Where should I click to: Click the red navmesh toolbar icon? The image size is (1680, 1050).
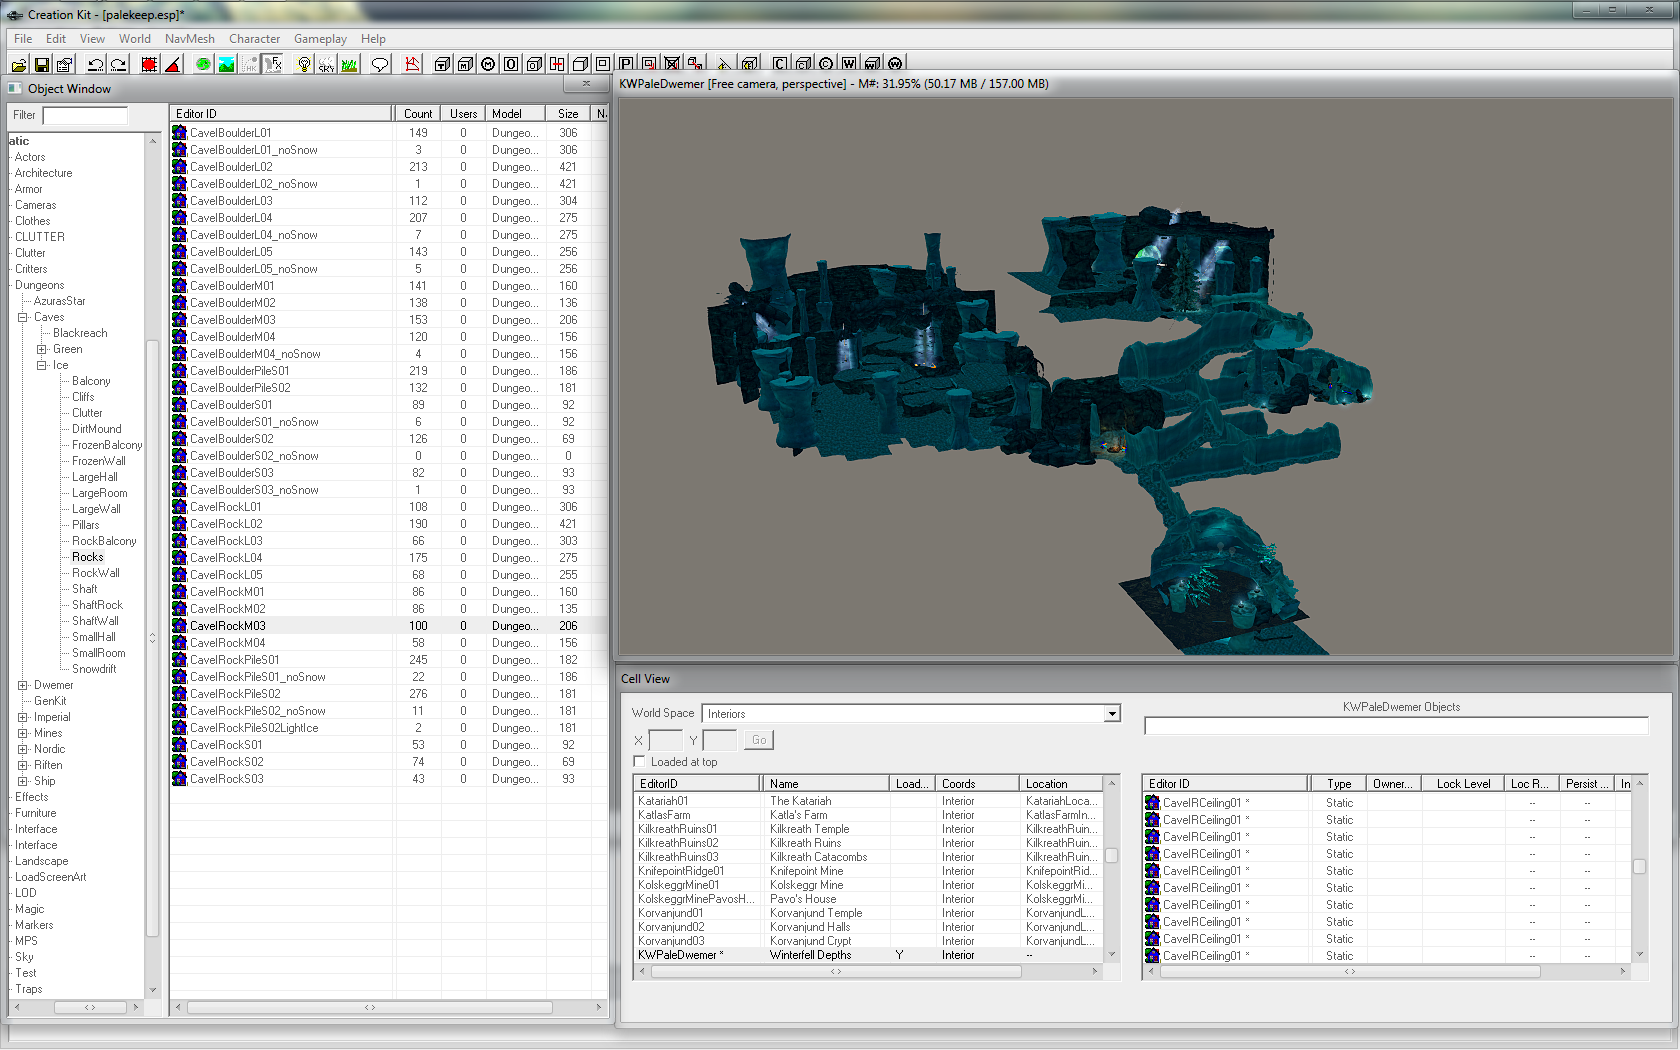point(412,65)
